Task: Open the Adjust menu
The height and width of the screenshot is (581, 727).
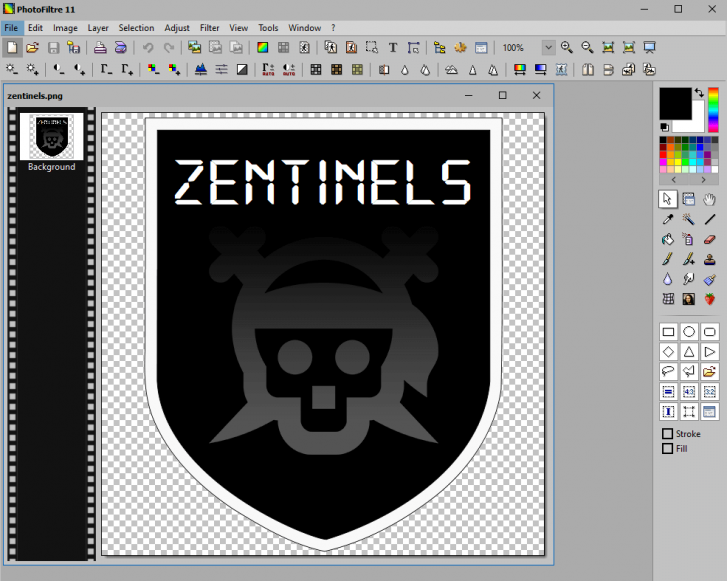Action: [177, 28]
